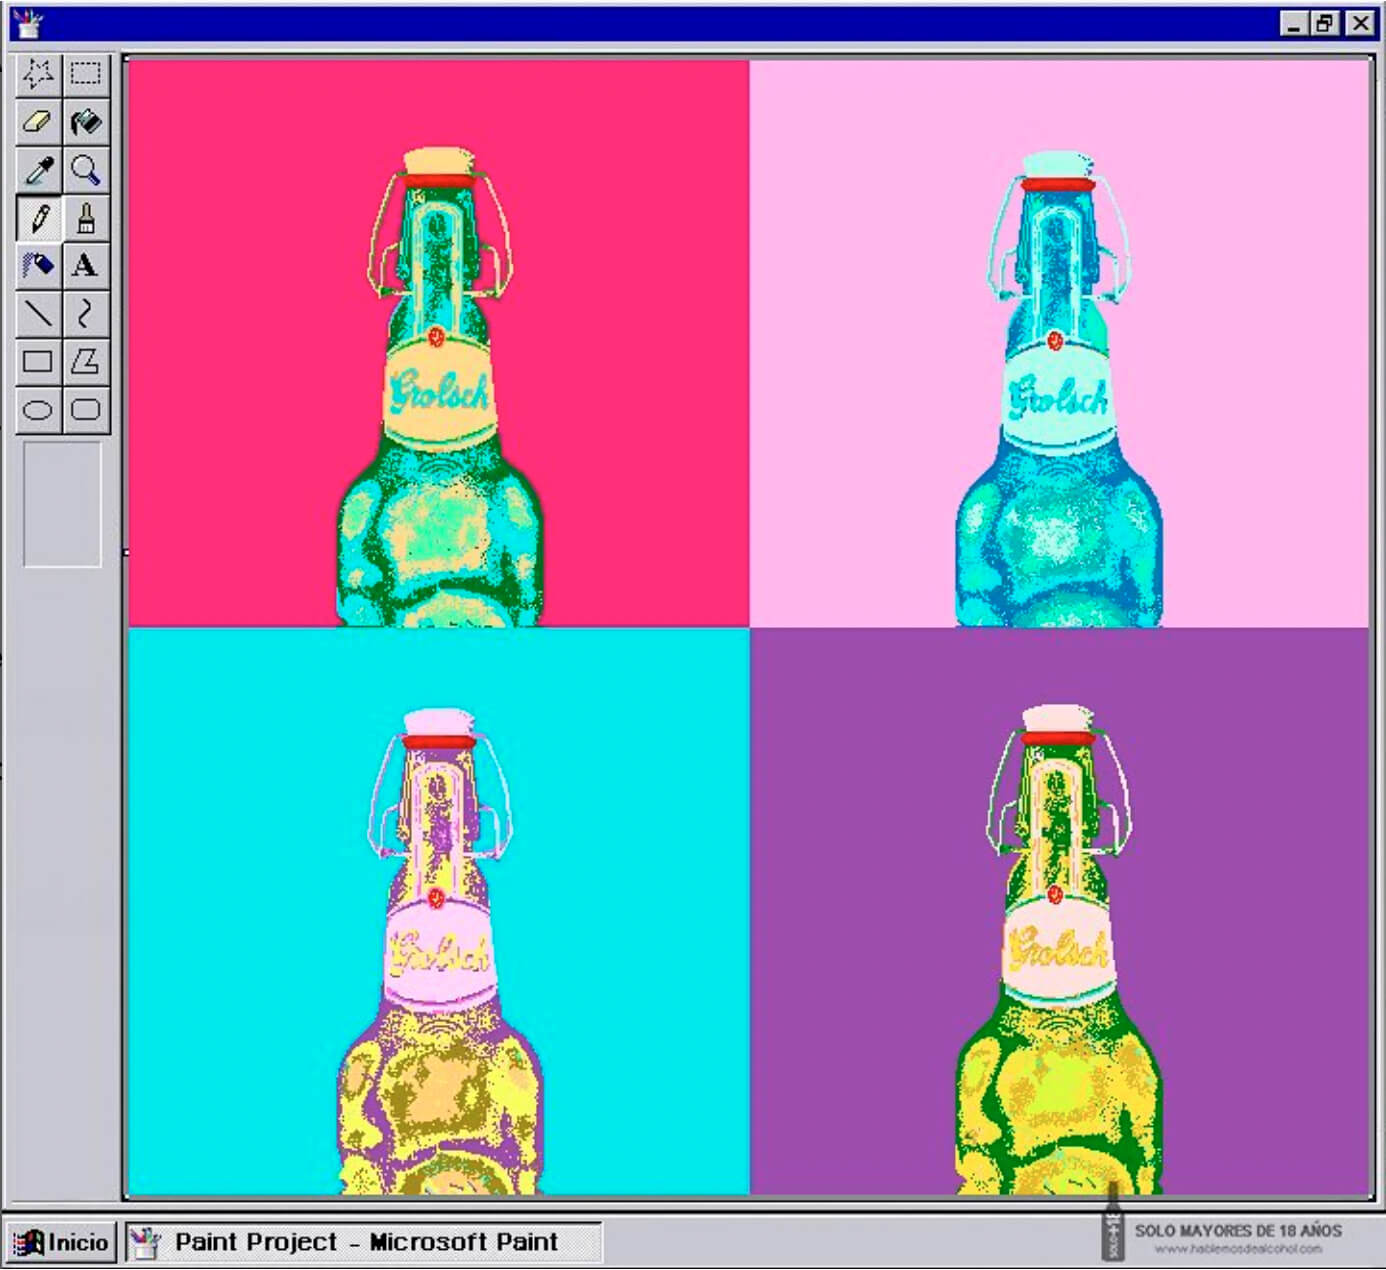Click the Paint app icon in title bar
1386x1270 pixels.
pyautogui.click(x=27, y=23)
